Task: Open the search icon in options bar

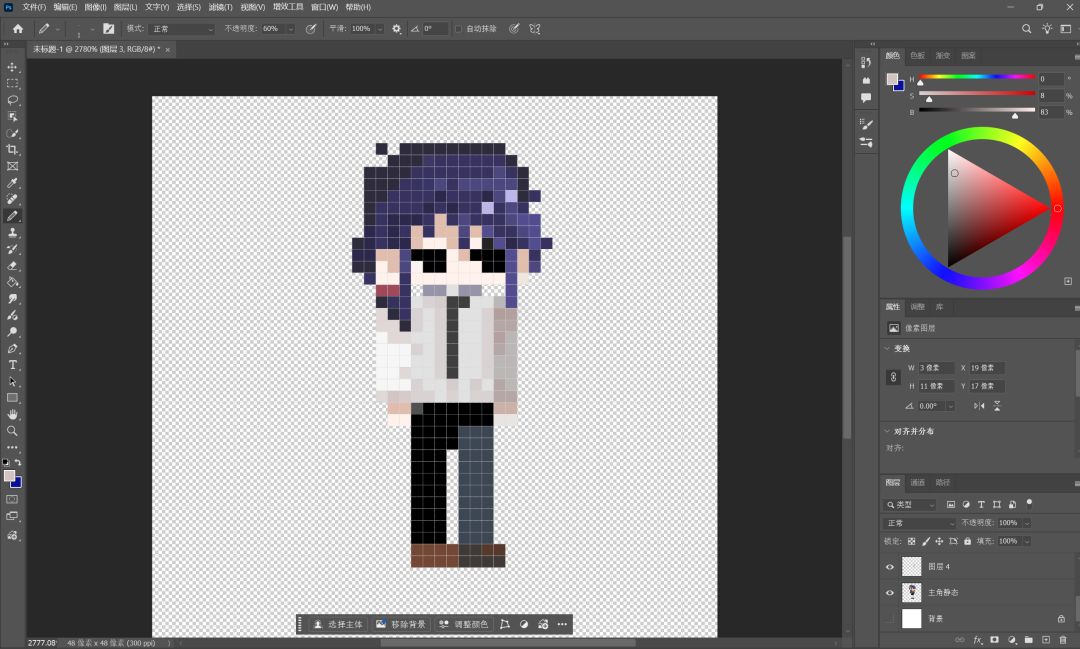Action: [1026, 29]
